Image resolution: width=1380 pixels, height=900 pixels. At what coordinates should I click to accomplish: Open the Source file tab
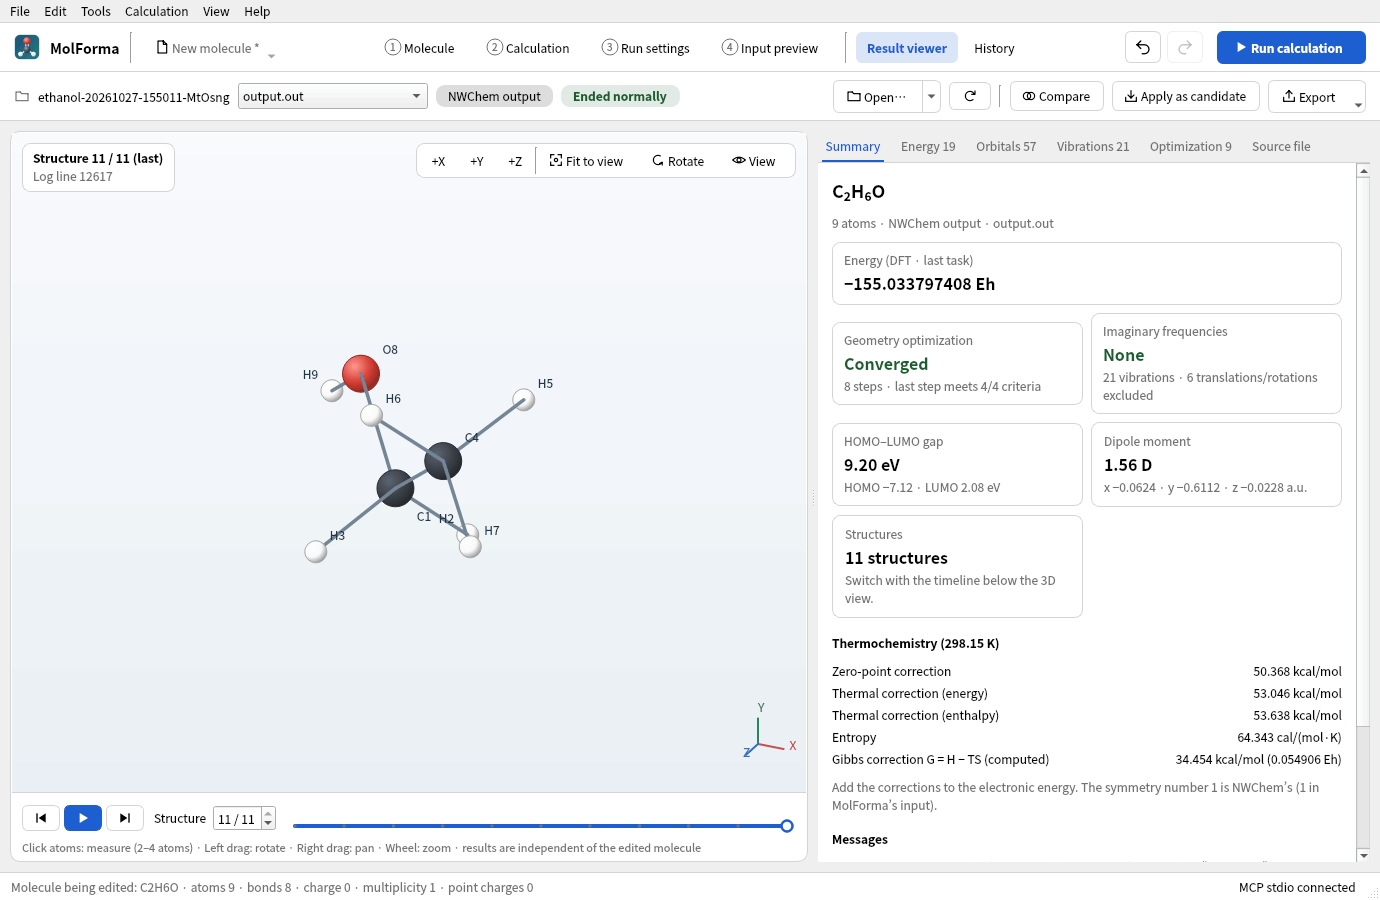(x=1281, y=146)
